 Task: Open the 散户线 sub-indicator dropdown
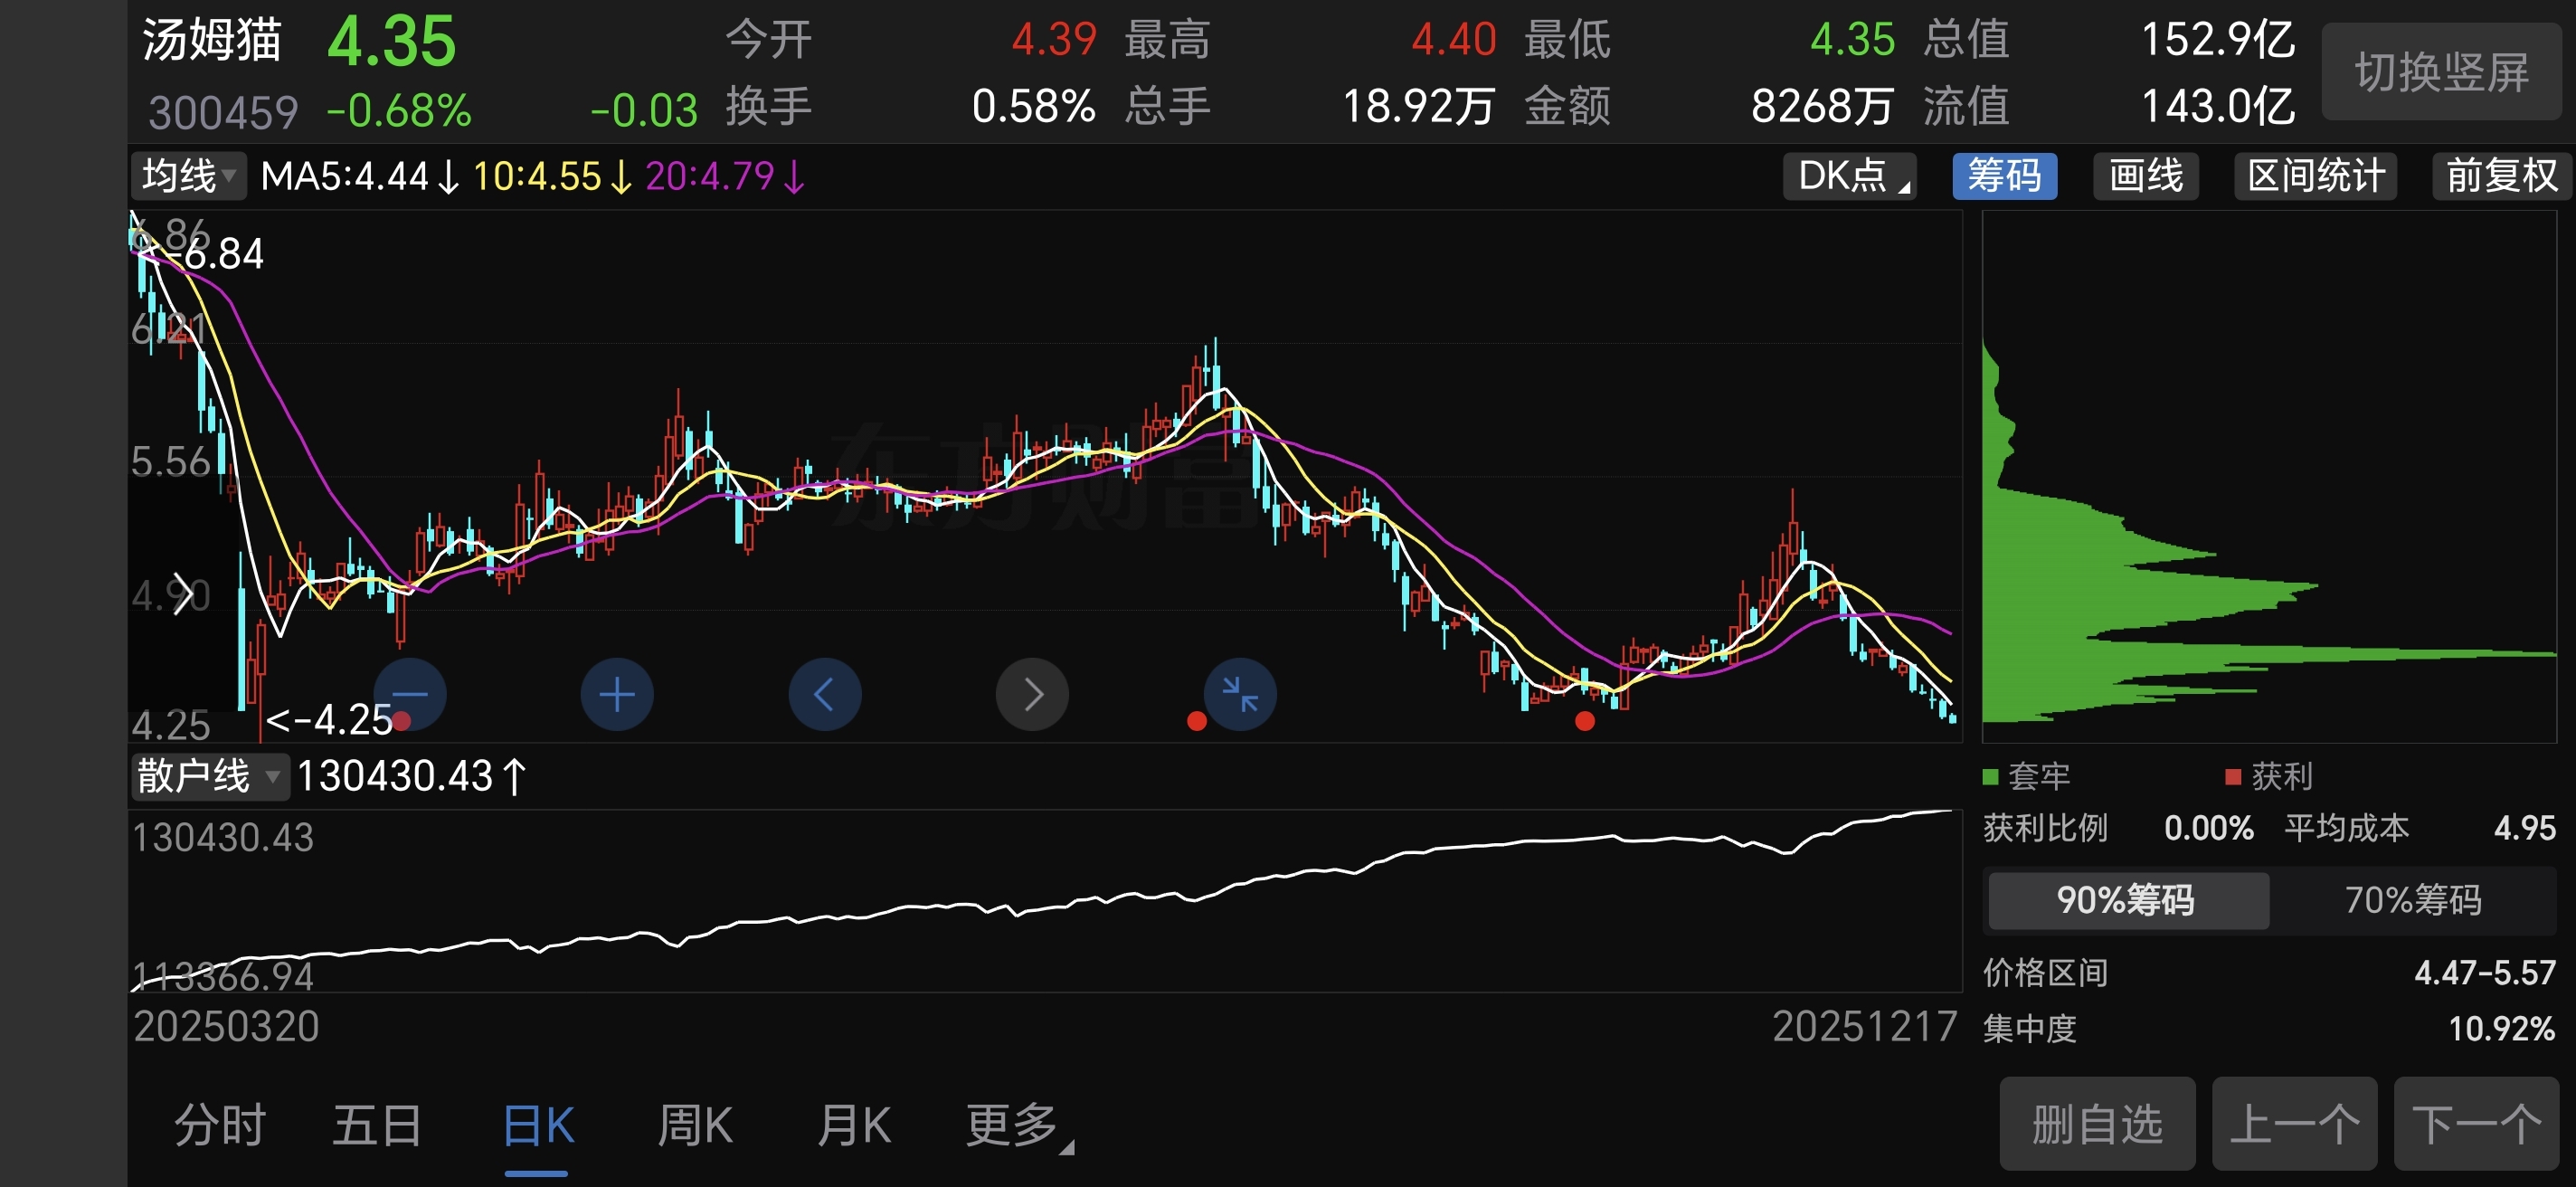tap(208, 776)
